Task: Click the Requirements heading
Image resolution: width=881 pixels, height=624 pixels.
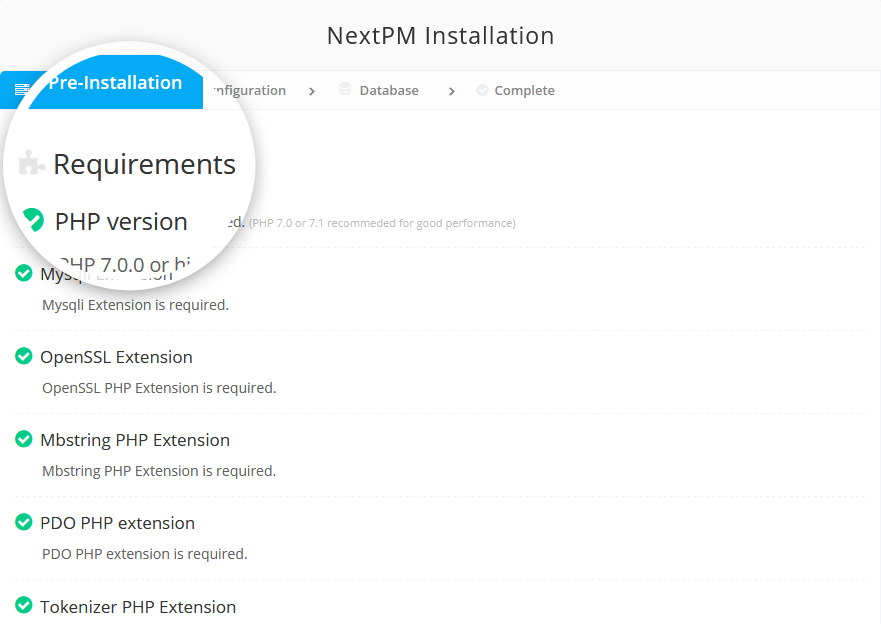Action: [144, 164]
